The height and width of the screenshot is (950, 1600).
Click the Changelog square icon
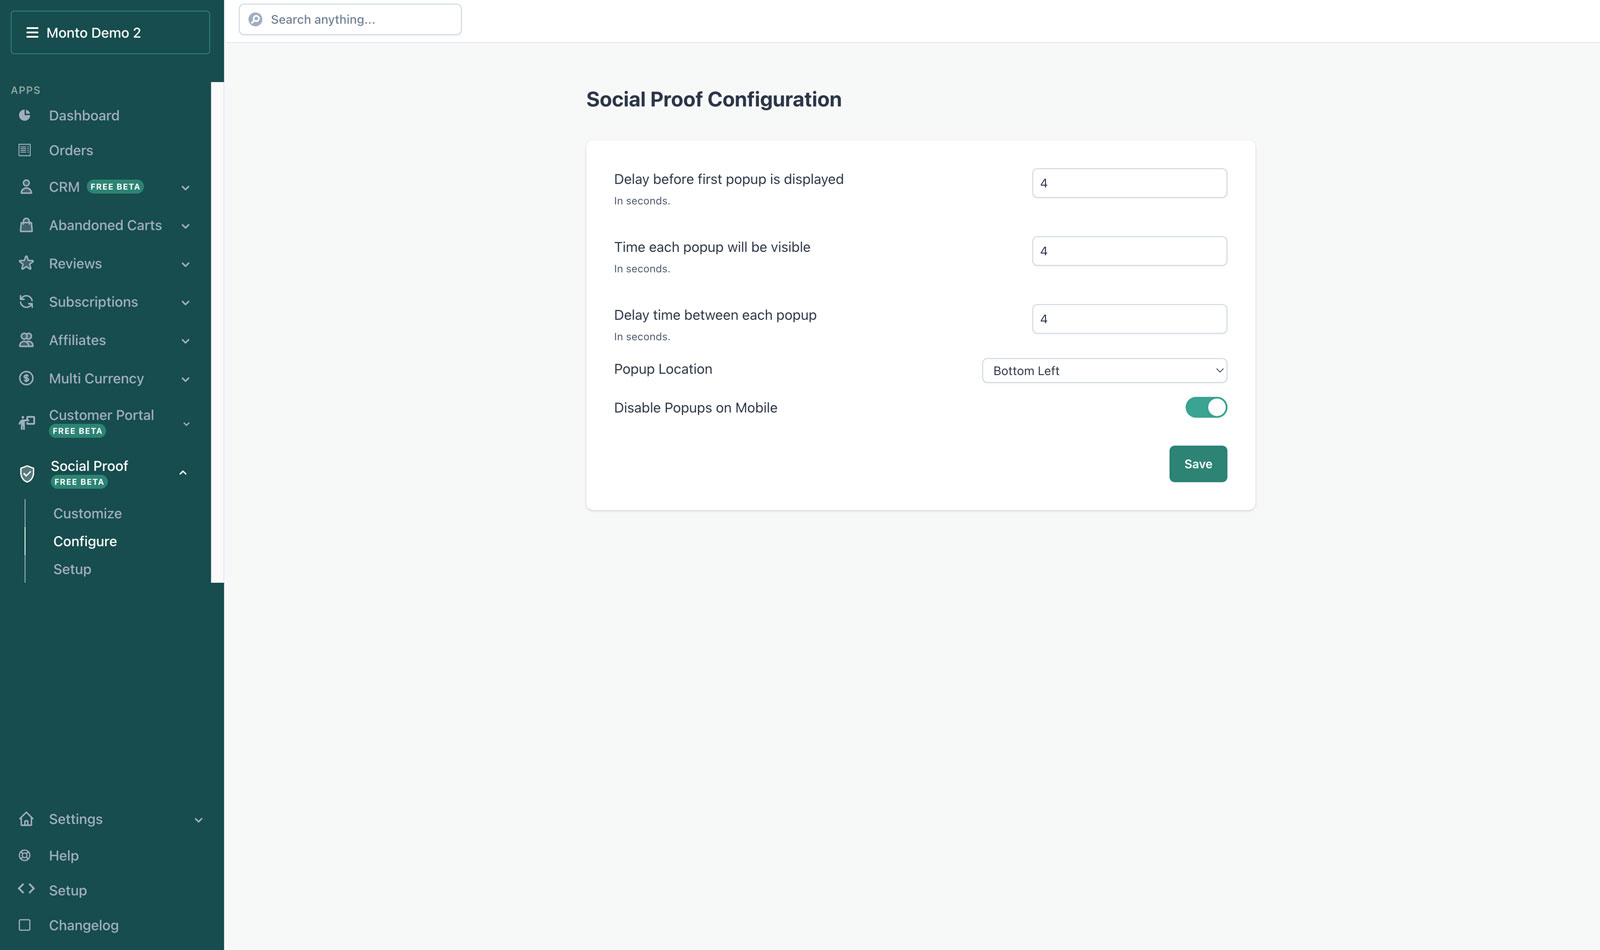click(x=25, y=925)
